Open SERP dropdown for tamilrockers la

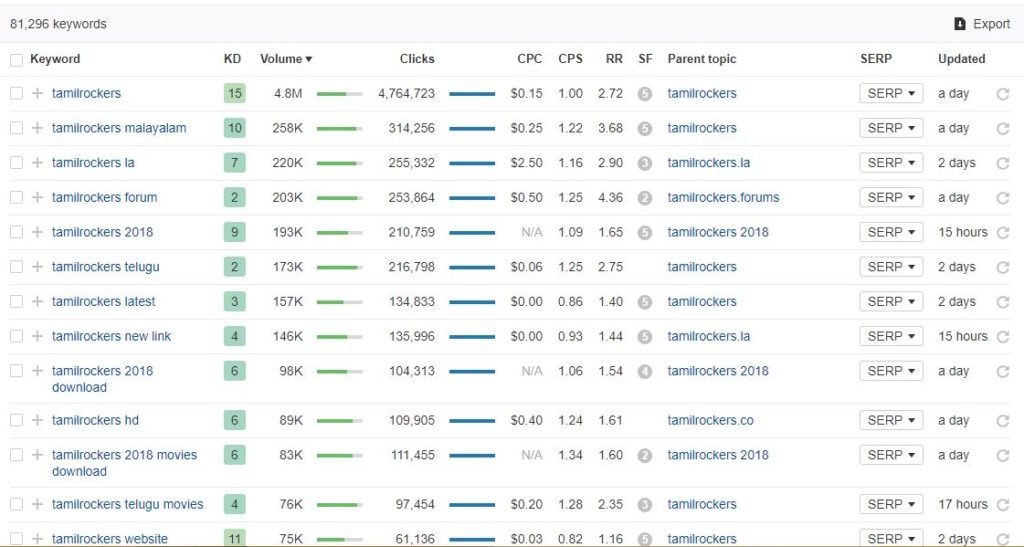click(x=891, y=163)
